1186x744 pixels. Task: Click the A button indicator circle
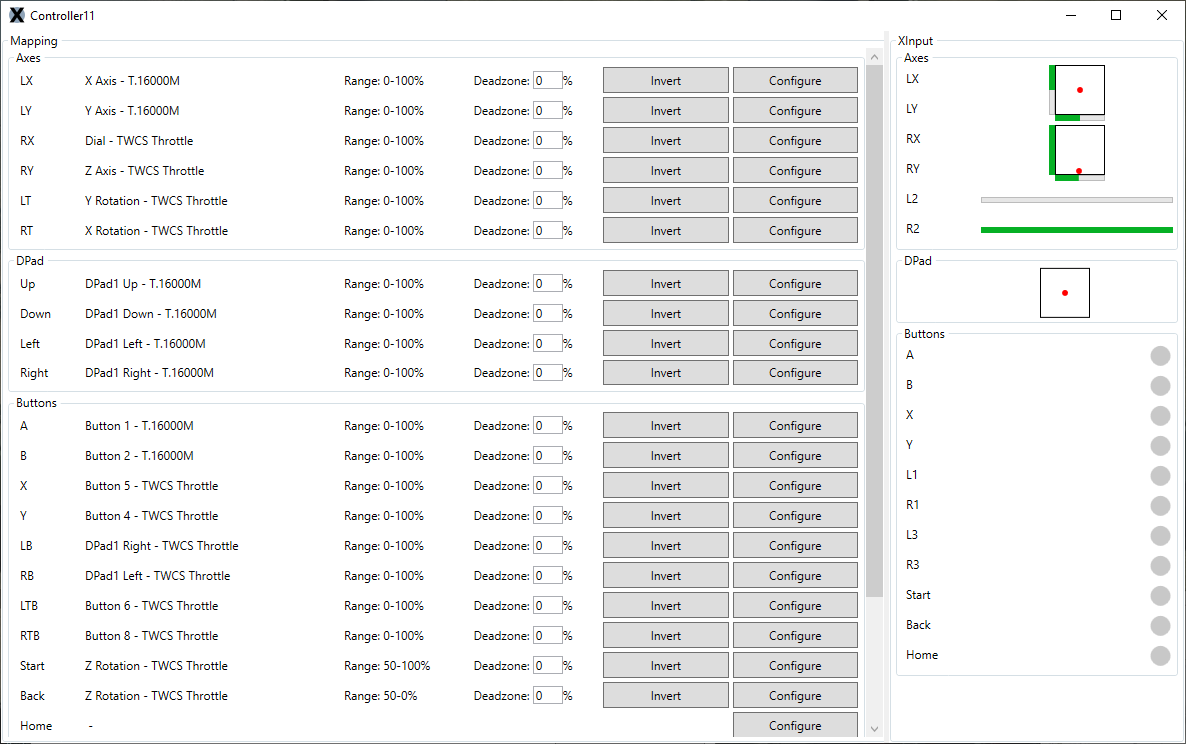tap(1160, 355)
